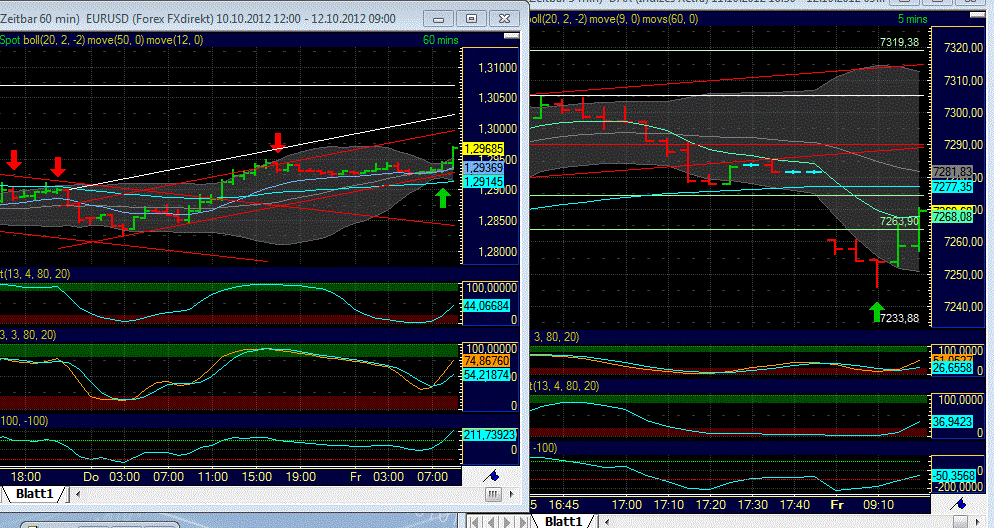This screenshot has height=528, width=994.
Task: Click the 7263,90 line label
Action: coord(900,221)
